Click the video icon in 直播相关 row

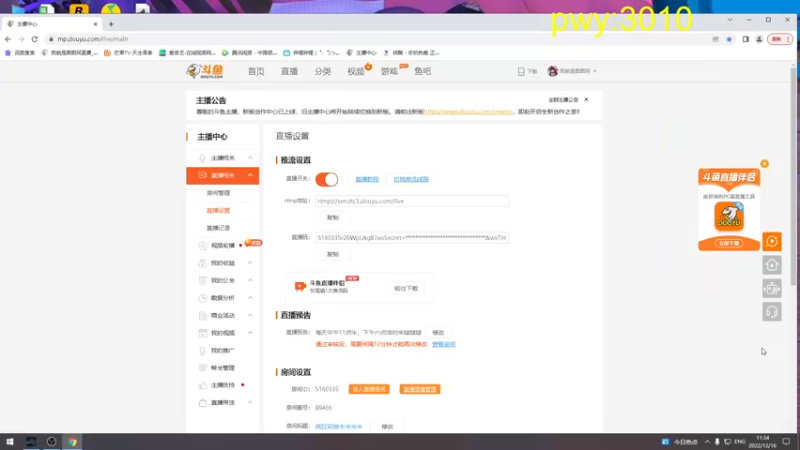202,175
